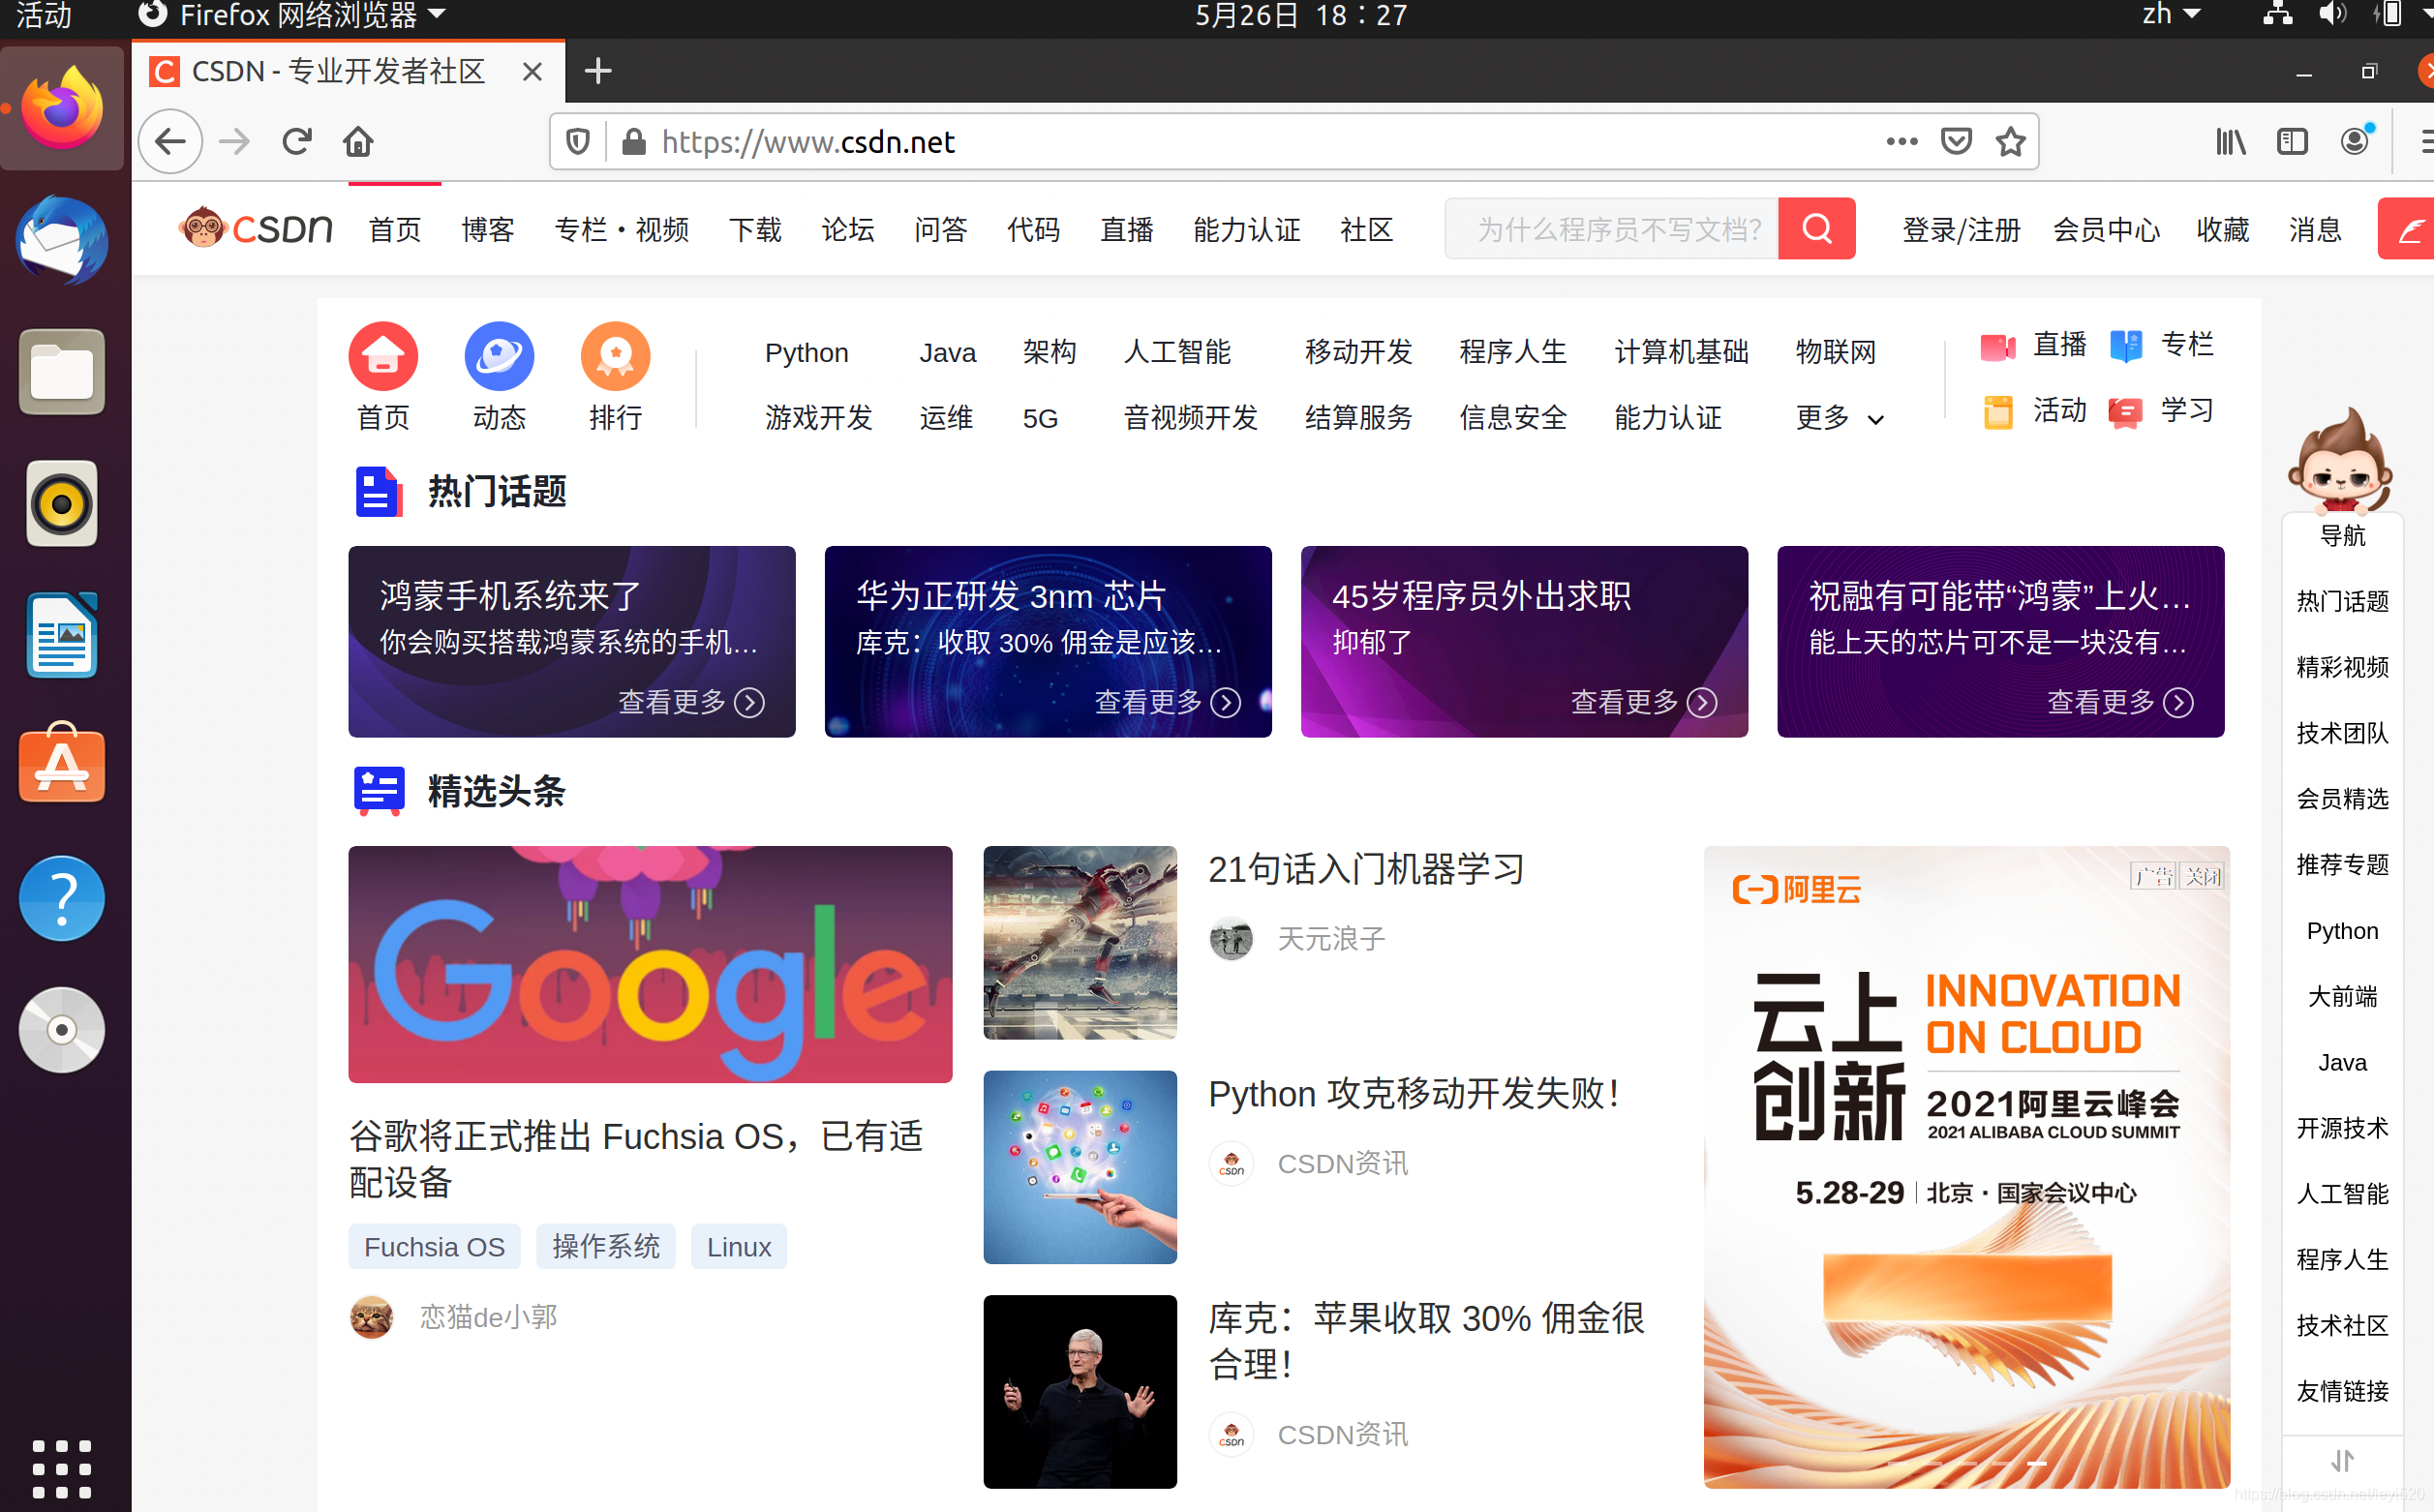Open the clock and calendar panel

click(1301, 15)
